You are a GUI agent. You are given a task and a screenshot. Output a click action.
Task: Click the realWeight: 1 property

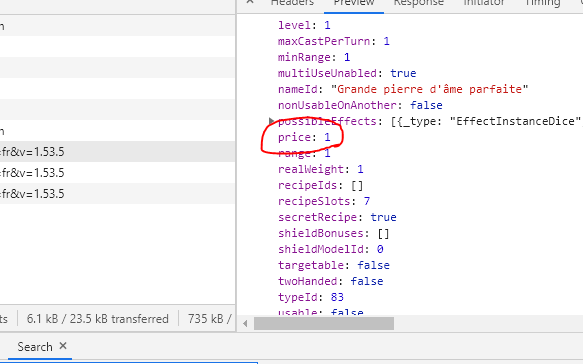point(321,169)
